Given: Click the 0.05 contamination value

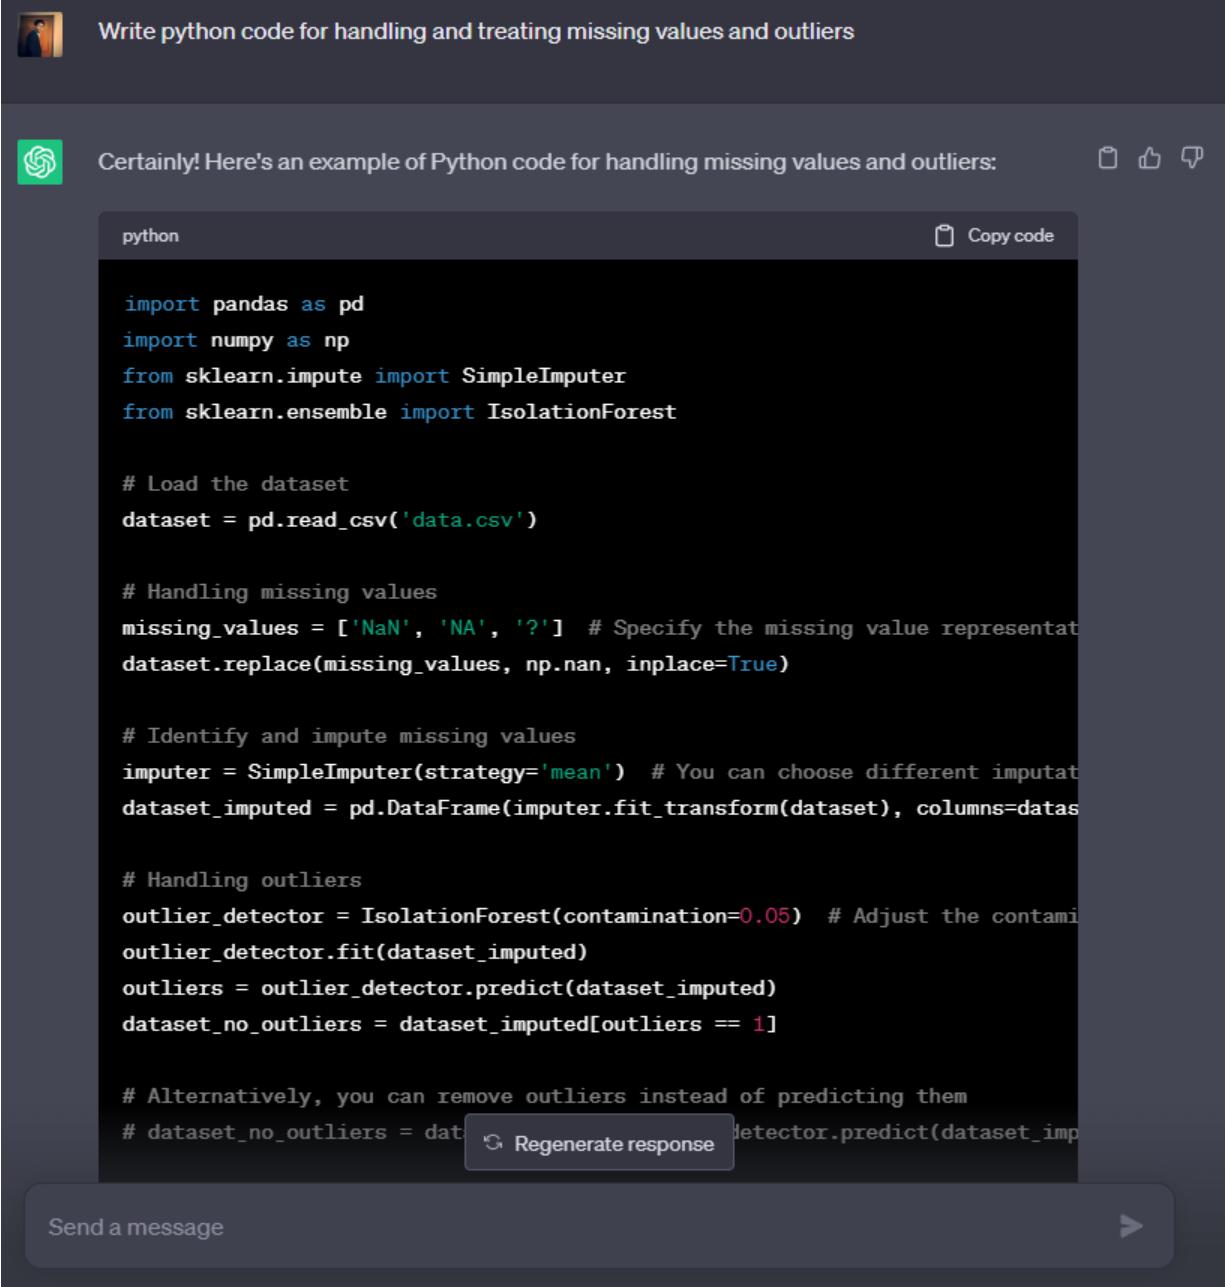Looking at the screenshot, I should pyautogui.click(x=764, y=916).
